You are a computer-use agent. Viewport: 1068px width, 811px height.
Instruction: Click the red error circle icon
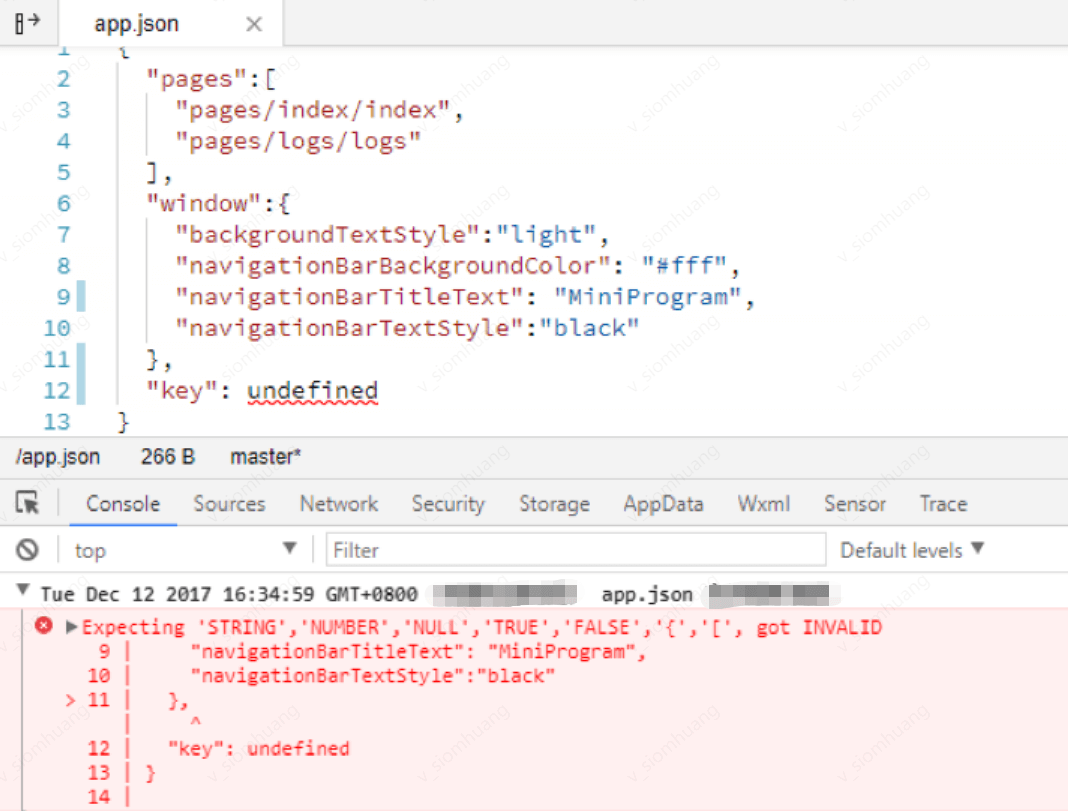click(44, 625)
